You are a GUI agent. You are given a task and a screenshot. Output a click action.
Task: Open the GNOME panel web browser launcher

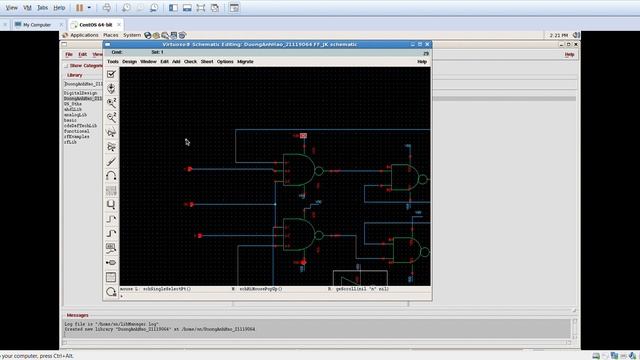point(148,36)
